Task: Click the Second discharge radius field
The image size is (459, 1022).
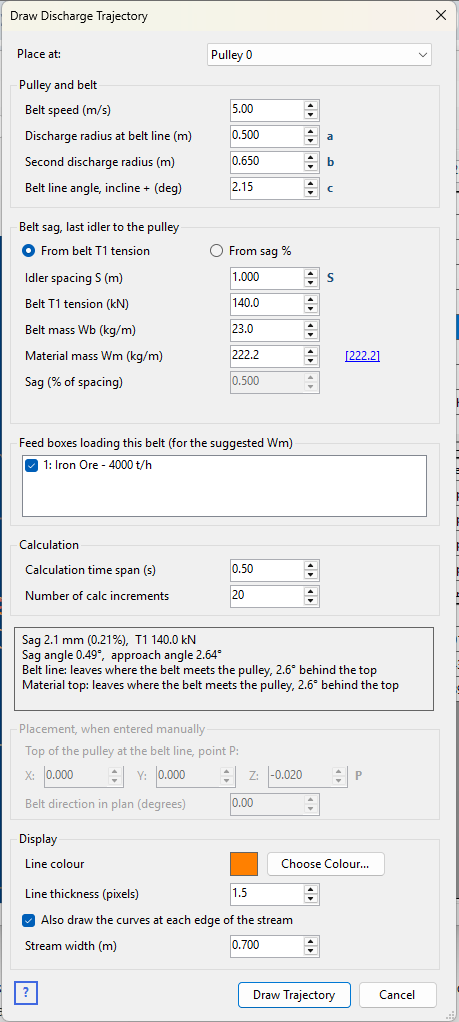Action: 266,162
